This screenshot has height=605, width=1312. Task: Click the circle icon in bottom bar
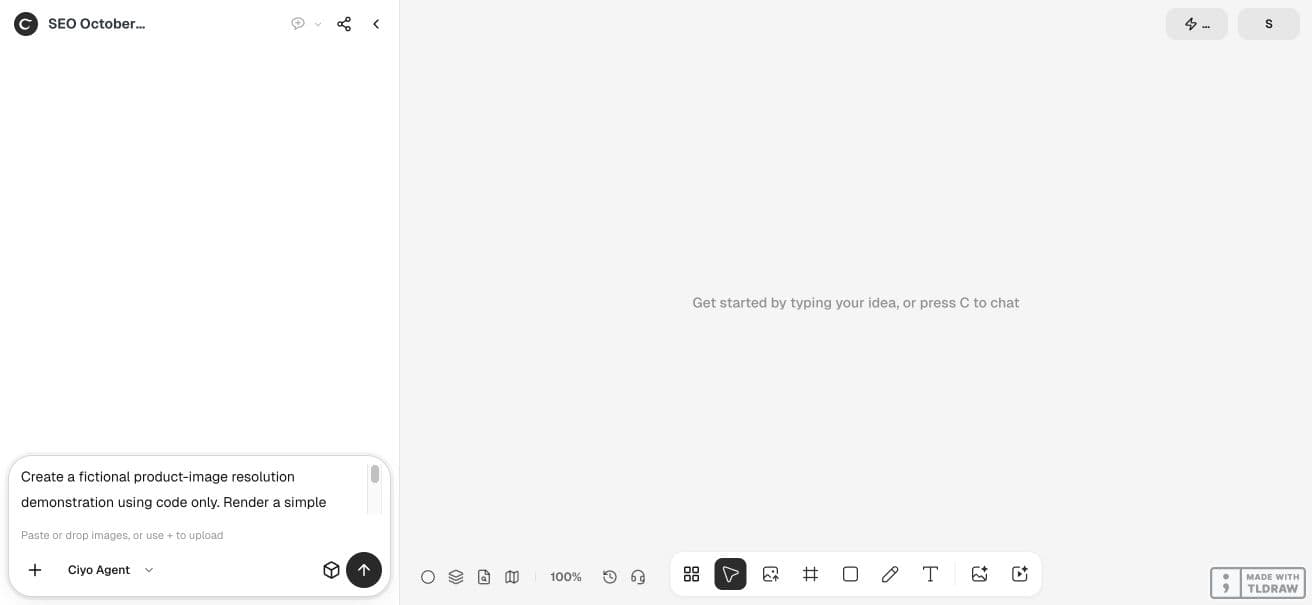click(x=428, y=577)
